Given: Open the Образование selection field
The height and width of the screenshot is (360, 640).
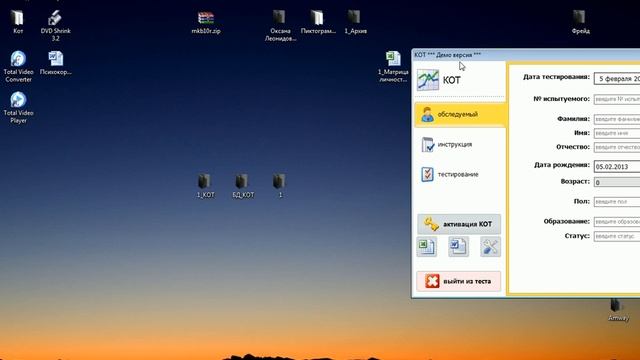Looking at the screenshot, I should click(617, 222).
